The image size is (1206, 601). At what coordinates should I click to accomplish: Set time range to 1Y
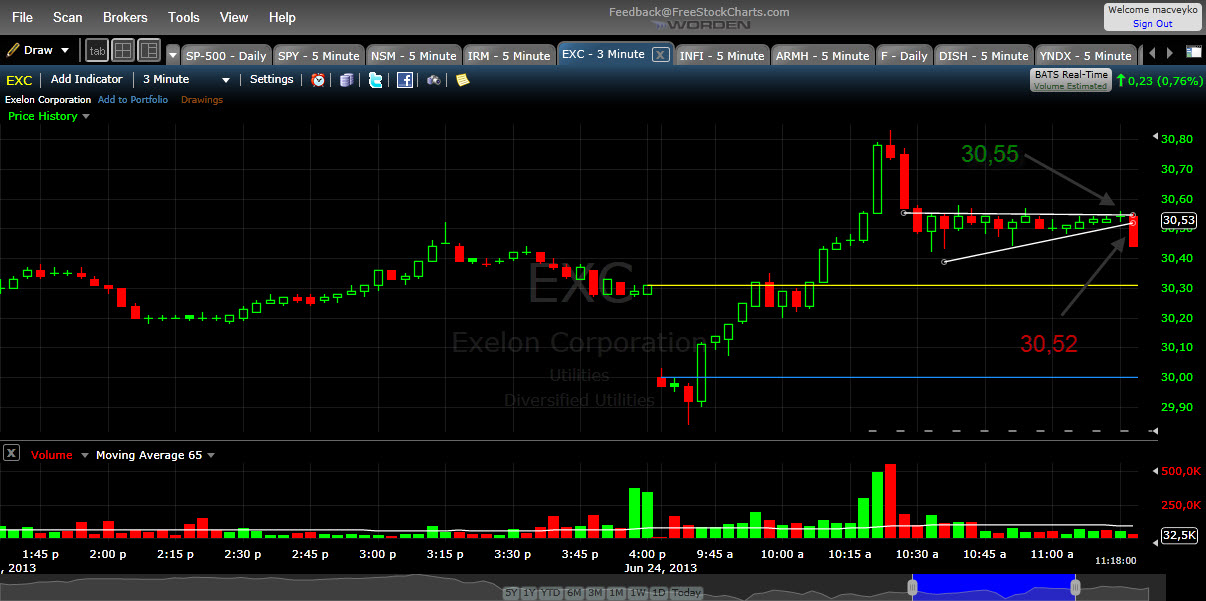pos(528,593)
